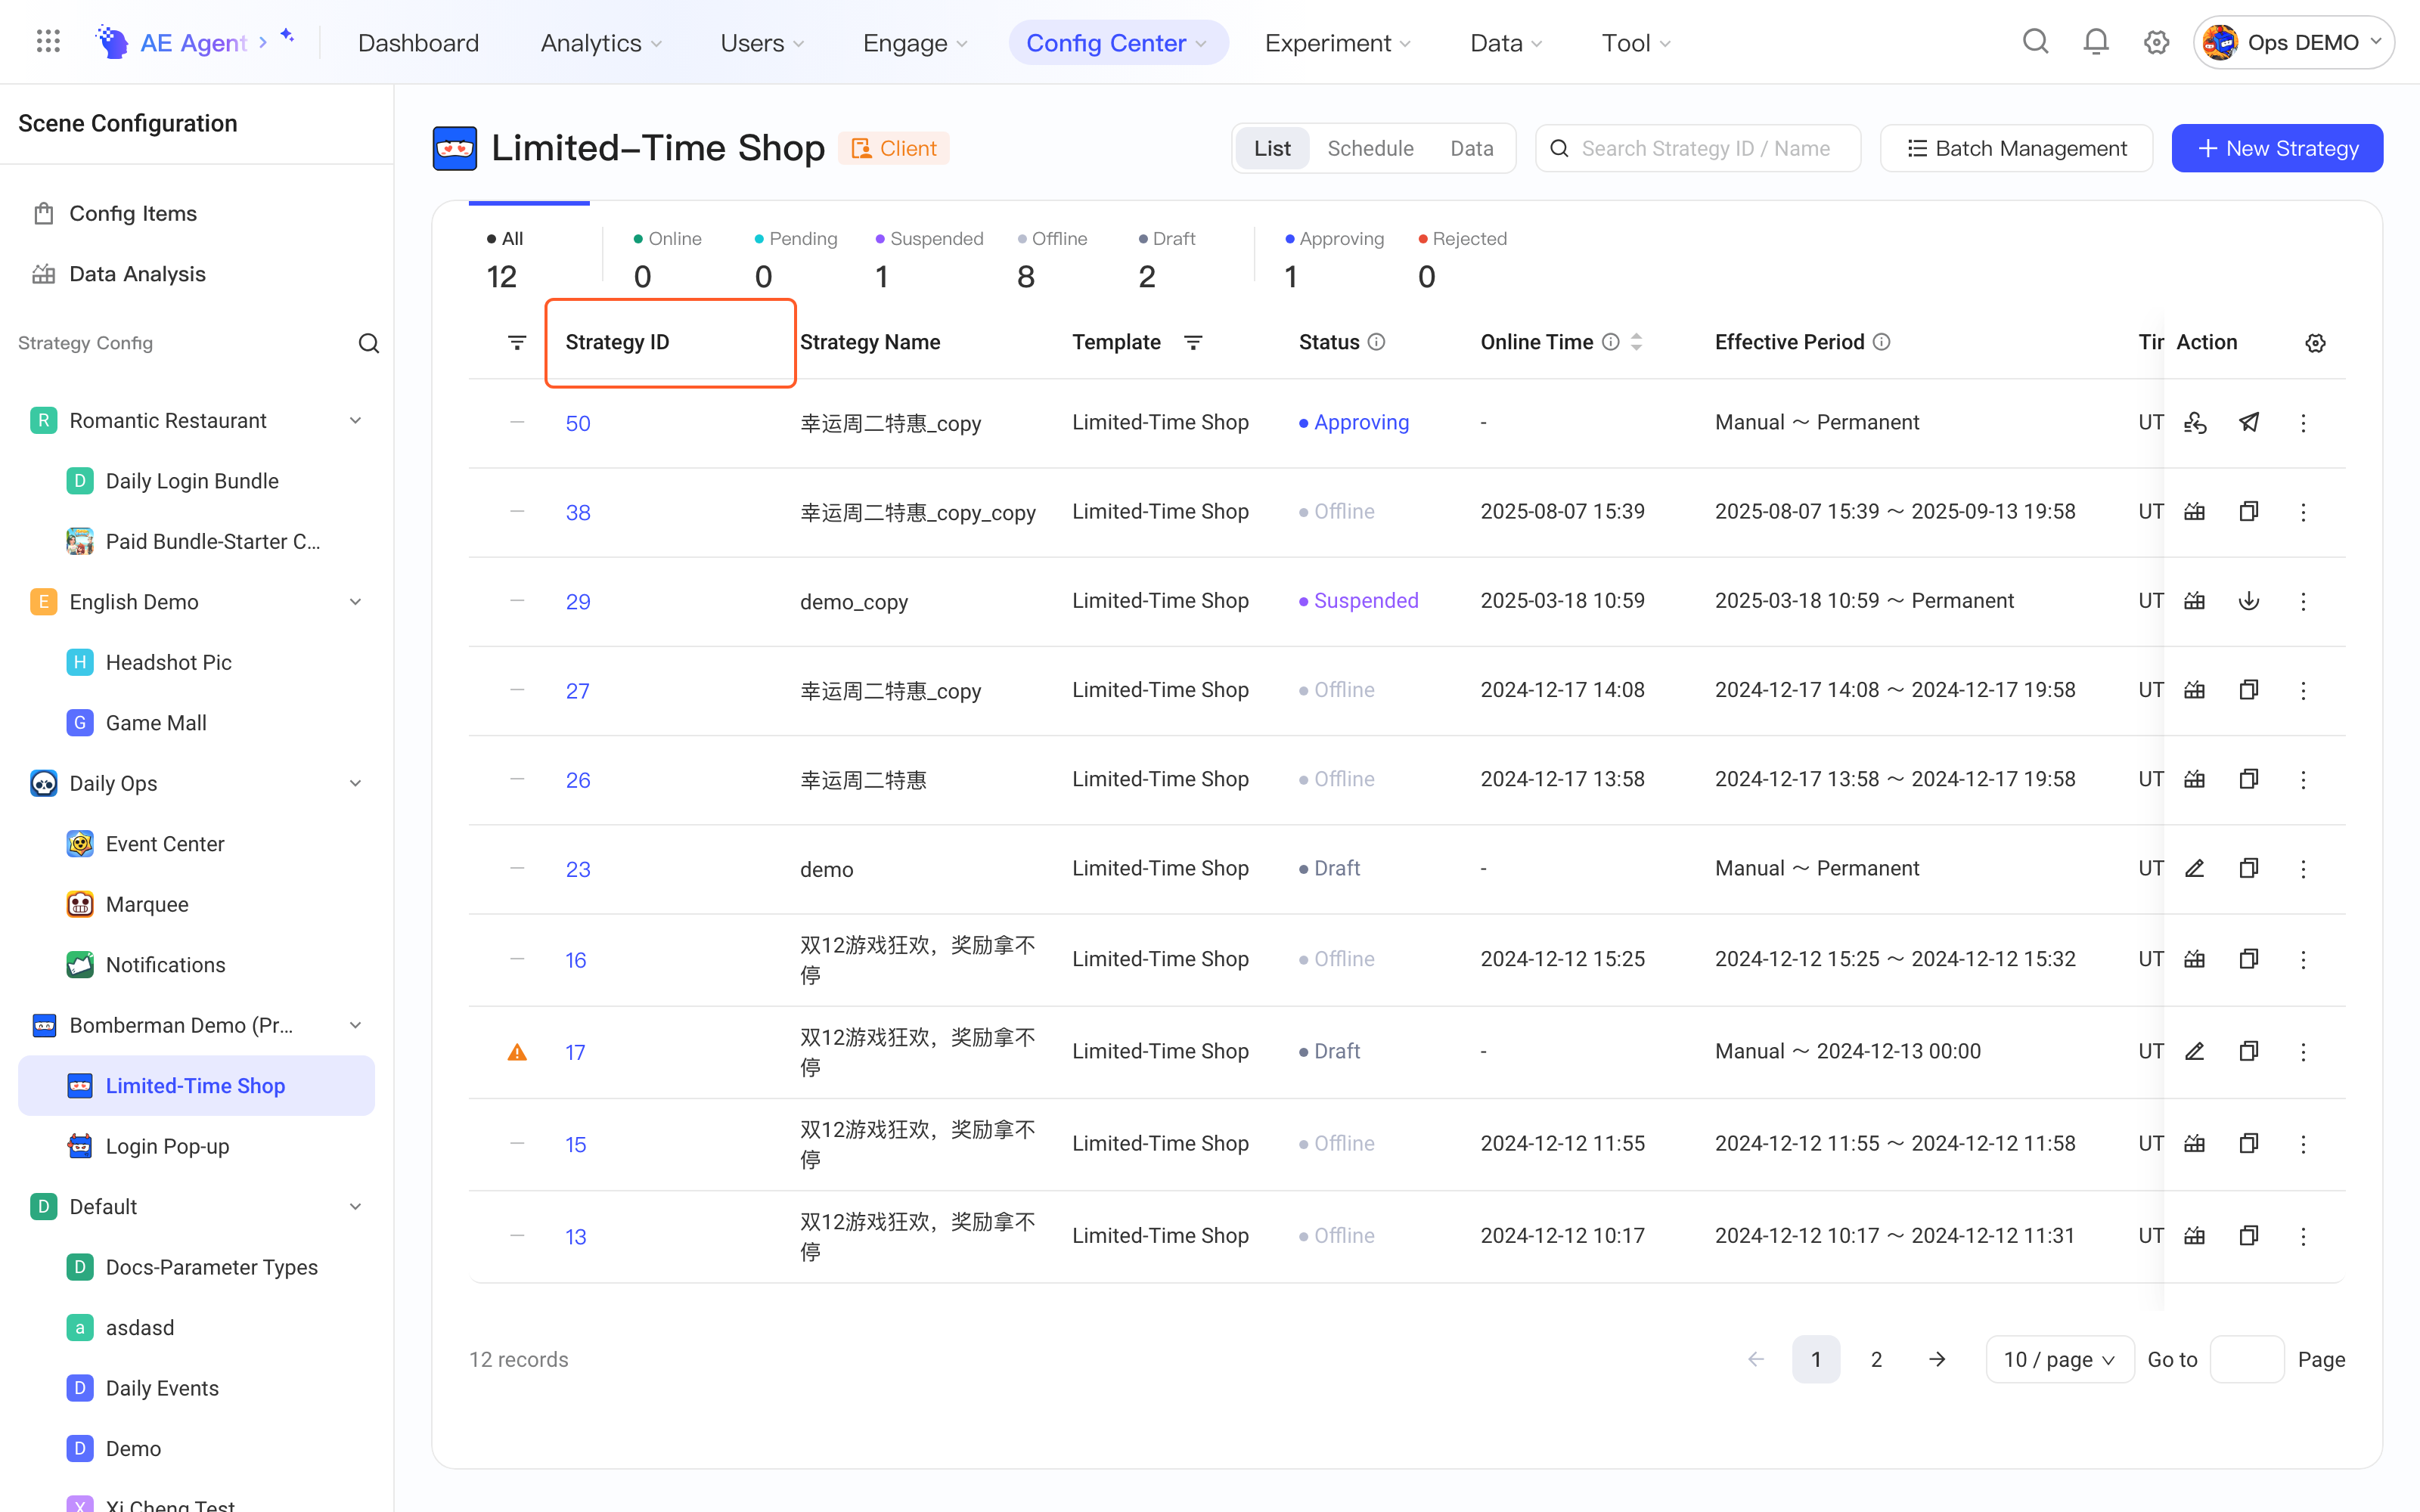Open table column settings gear
The height and width of the screenshot is (1512, 2420).
tap(2315, 343)
